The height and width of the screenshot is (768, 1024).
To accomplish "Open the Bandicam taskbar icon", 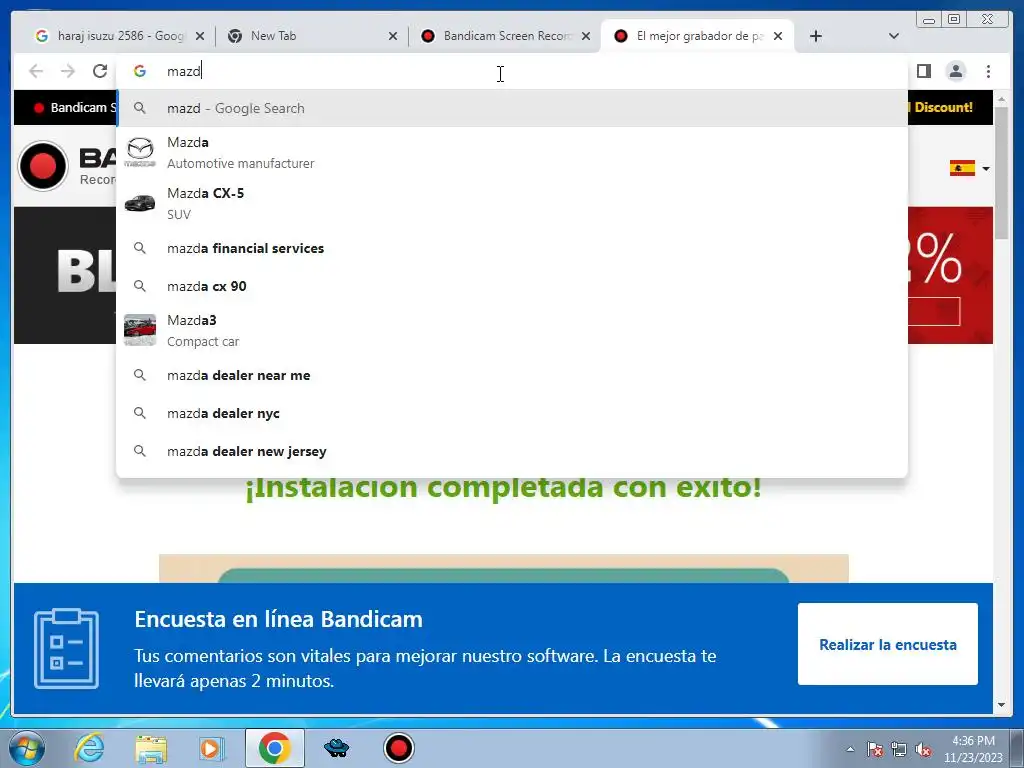I will tap(398, 748).
